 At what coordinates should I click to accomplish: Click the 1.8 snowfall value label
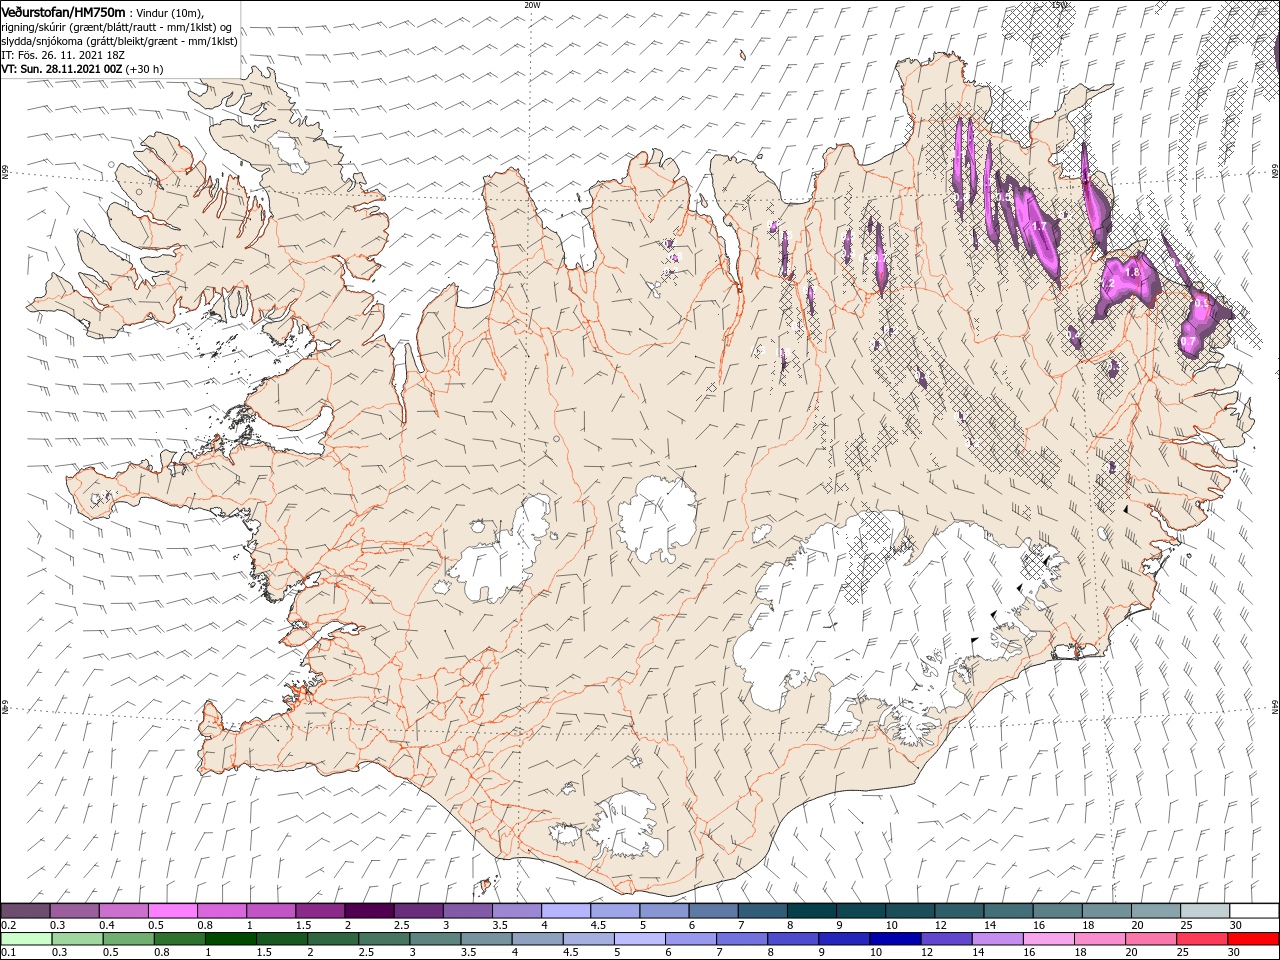1133,272
